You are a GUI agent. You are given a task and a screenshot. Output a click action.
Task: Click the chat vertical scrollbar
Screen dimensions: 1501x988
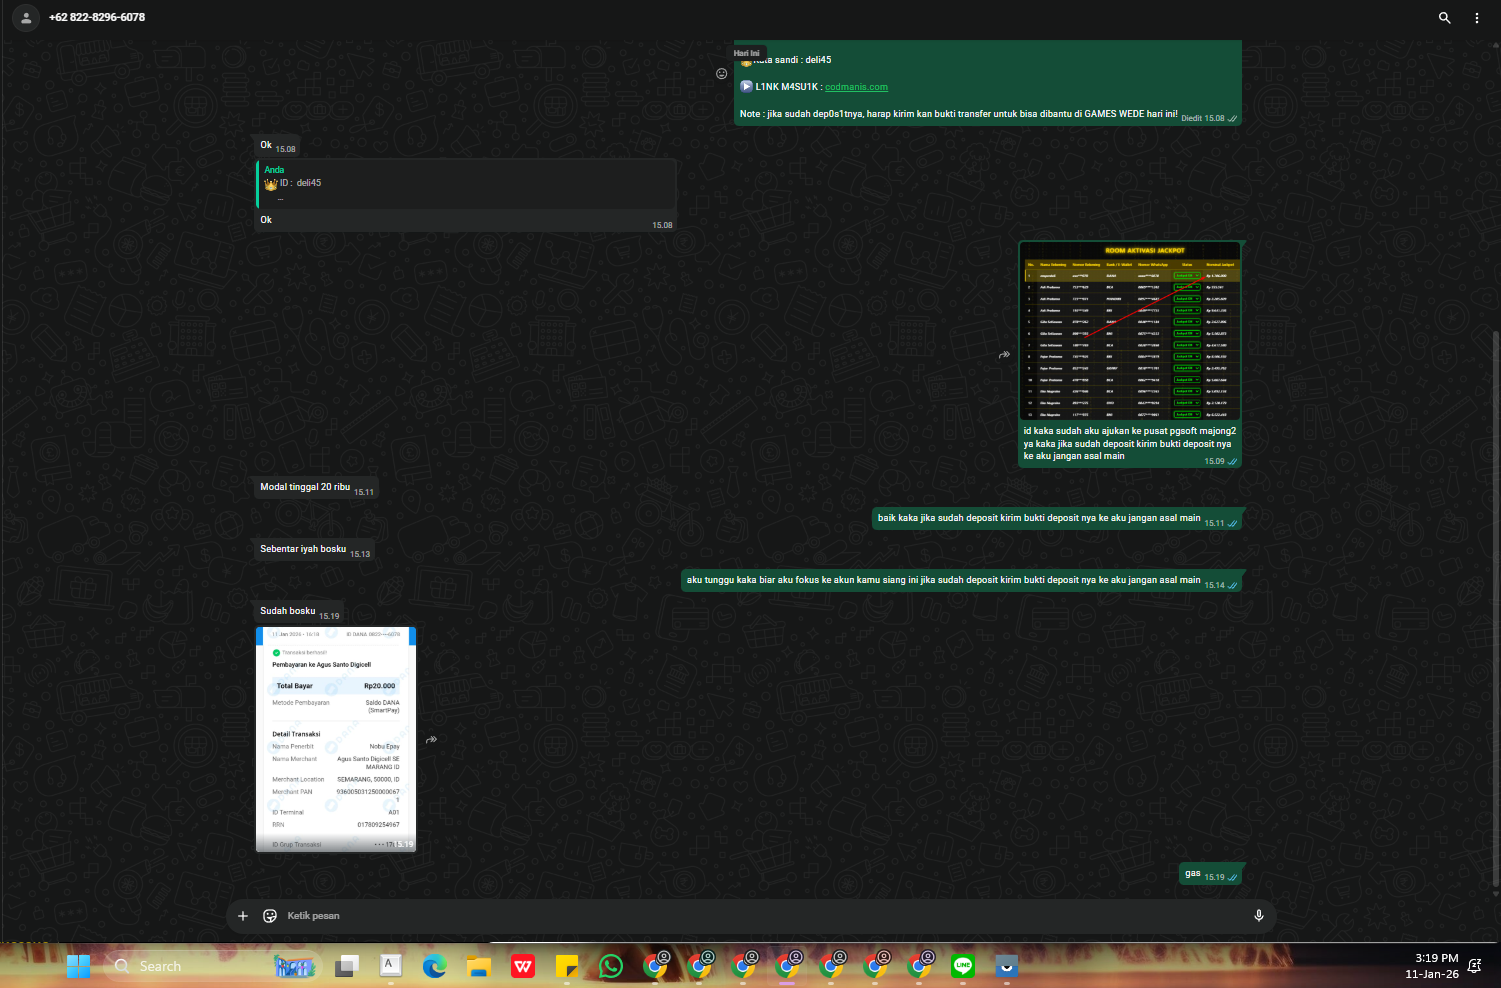coord(1496,610)
